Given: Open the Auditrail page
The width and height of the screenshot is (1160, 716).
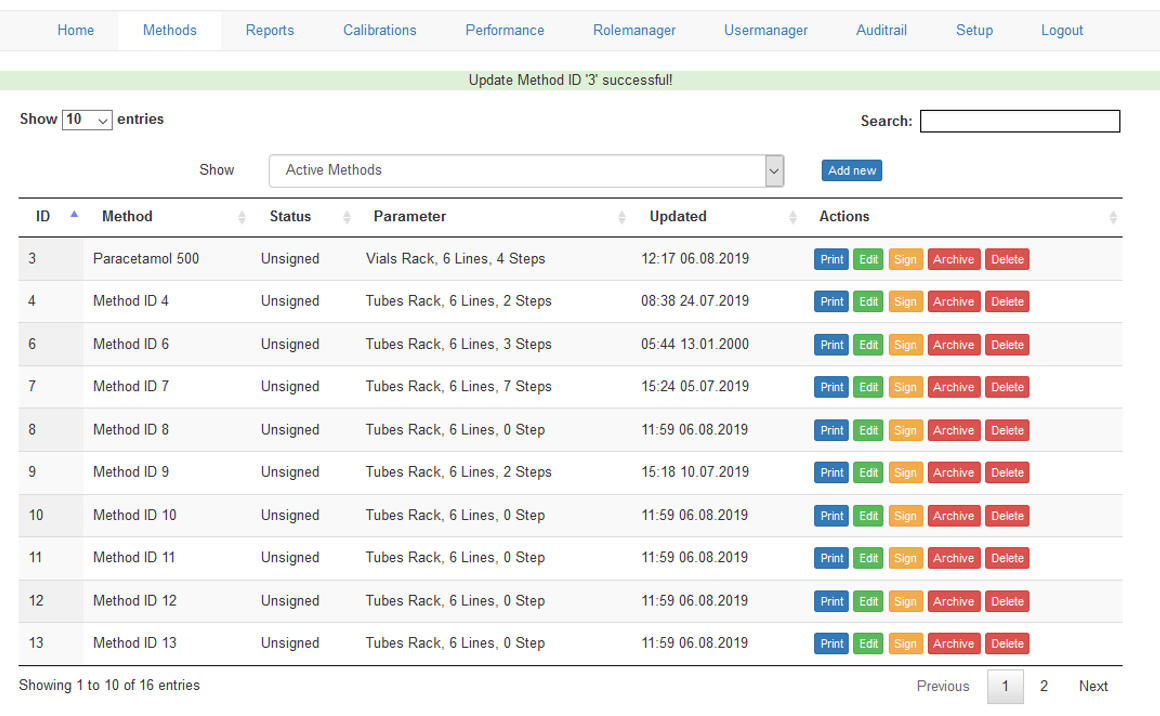Looking at the screenshot, I should coord(881,30).
